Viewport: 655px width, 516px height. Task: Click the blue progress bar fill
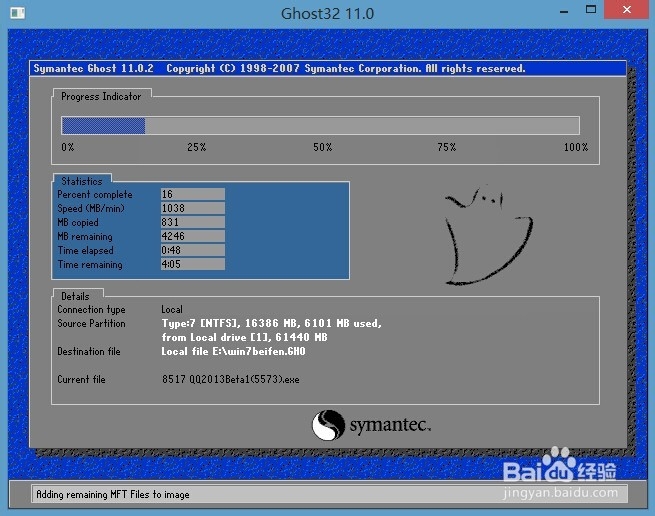click(x=103, y=126)
